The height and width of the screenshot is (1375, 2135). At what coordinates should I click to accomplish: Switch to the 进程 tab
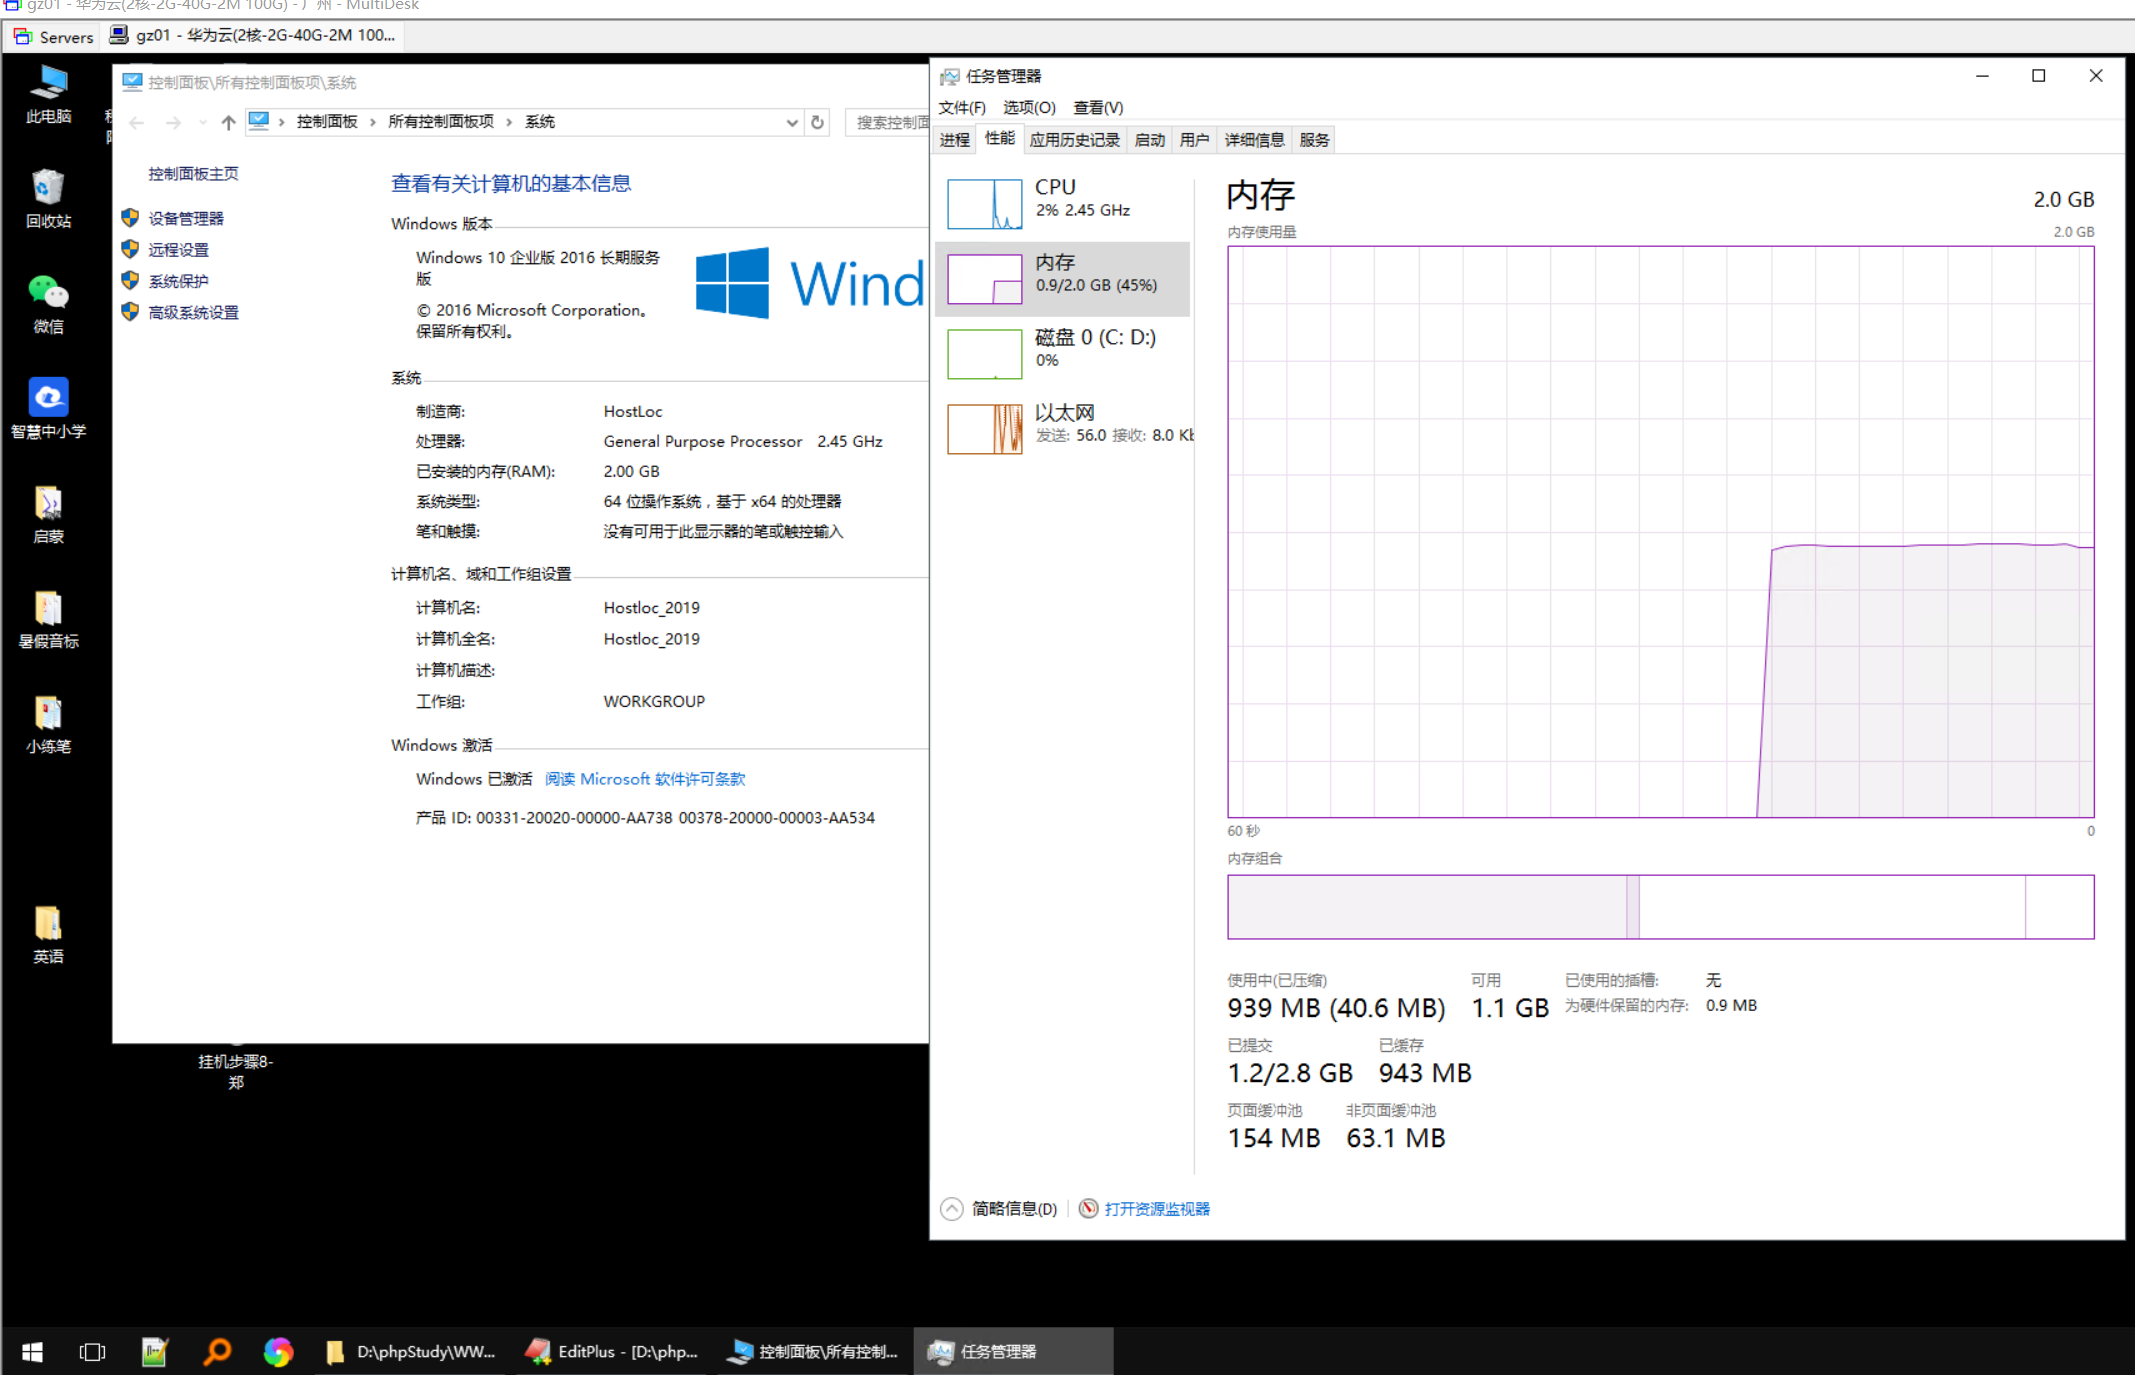[955, 140]
